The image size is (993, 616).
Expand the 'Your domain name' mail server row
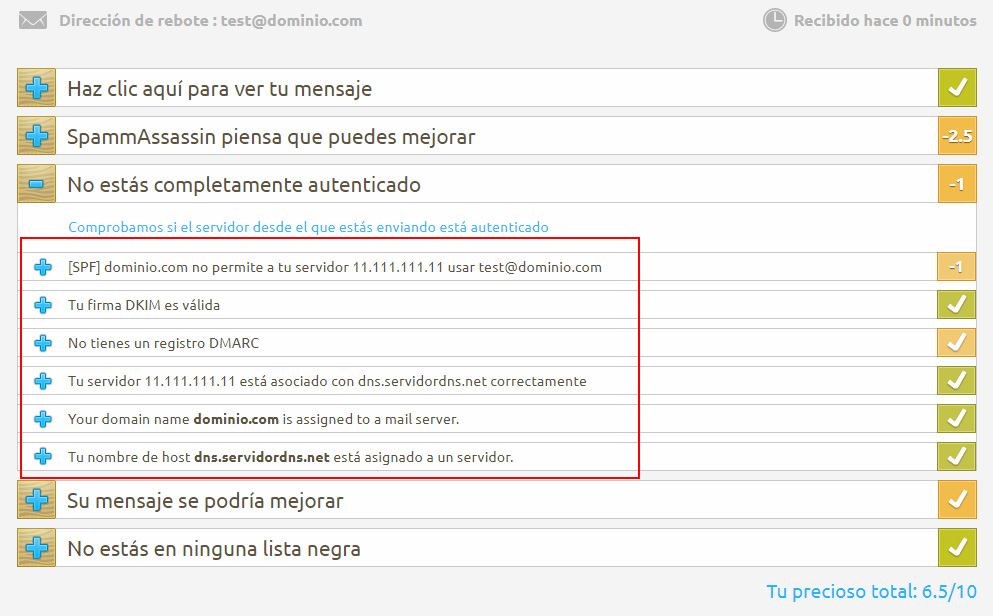click(x=43, y=419)
